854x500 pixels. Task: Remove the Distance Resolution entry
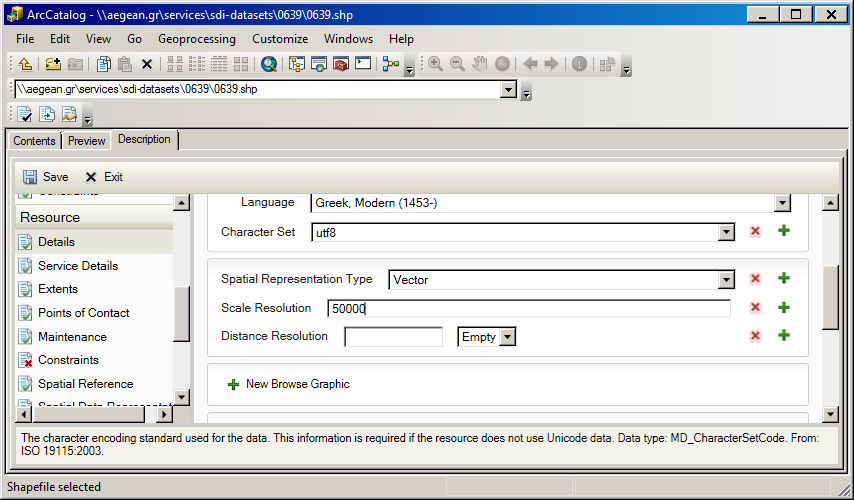755,336
